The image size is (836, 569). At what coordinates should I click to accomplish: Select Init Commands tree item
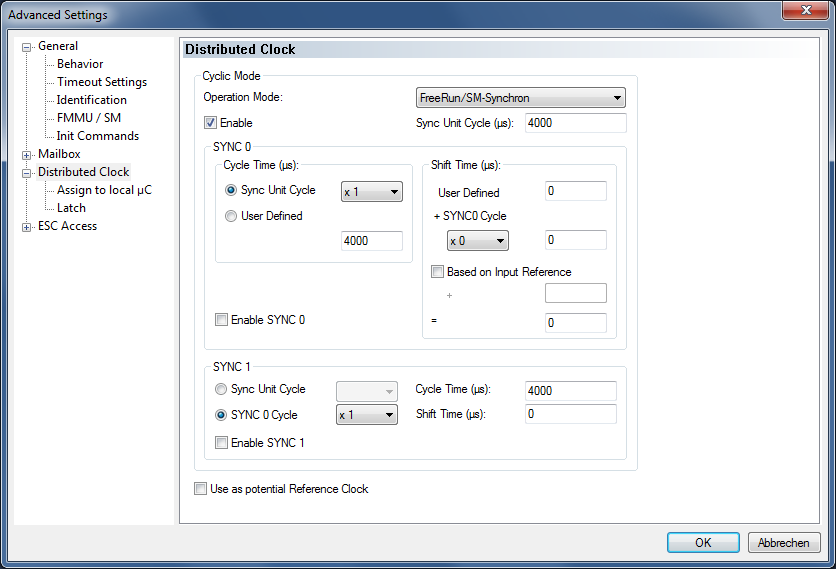[98, 136]
